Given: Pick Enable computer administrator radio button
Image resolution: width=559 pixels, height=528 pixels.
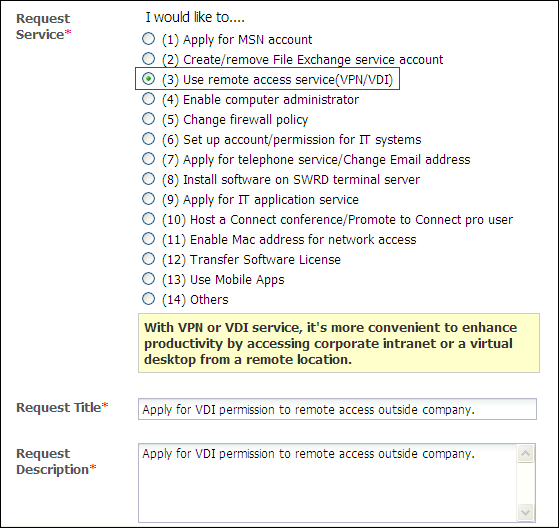Looking at the screenshot, I should coord(148,98).
